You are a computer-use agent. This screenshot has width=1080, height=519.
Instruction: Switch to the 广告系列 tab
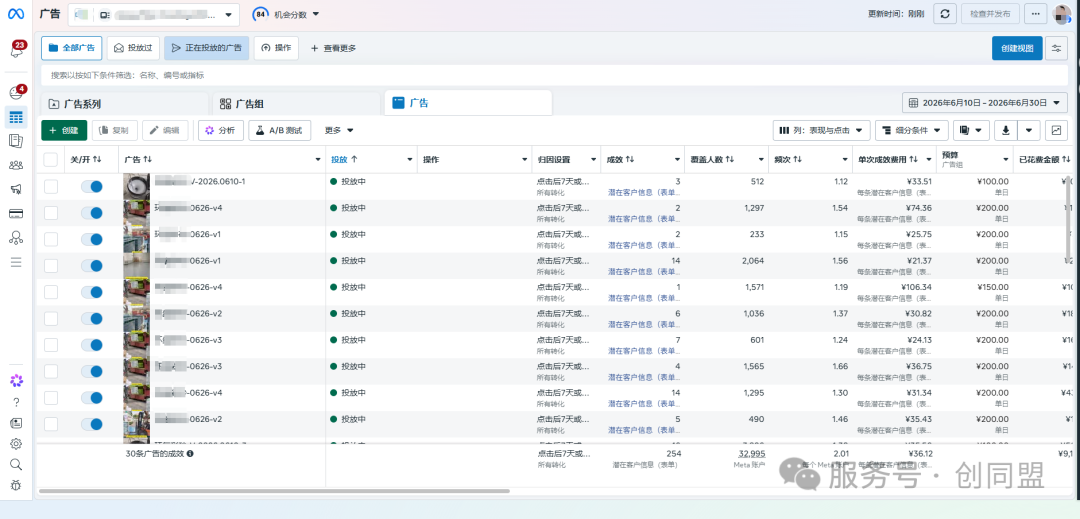[x=124, y=104]
